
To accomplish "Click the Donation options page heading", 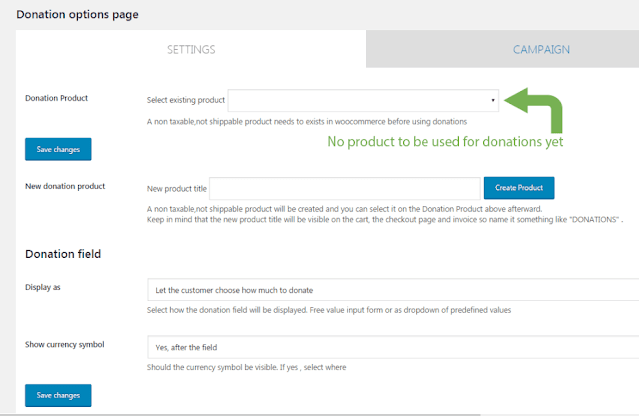I will coord(77,15).
